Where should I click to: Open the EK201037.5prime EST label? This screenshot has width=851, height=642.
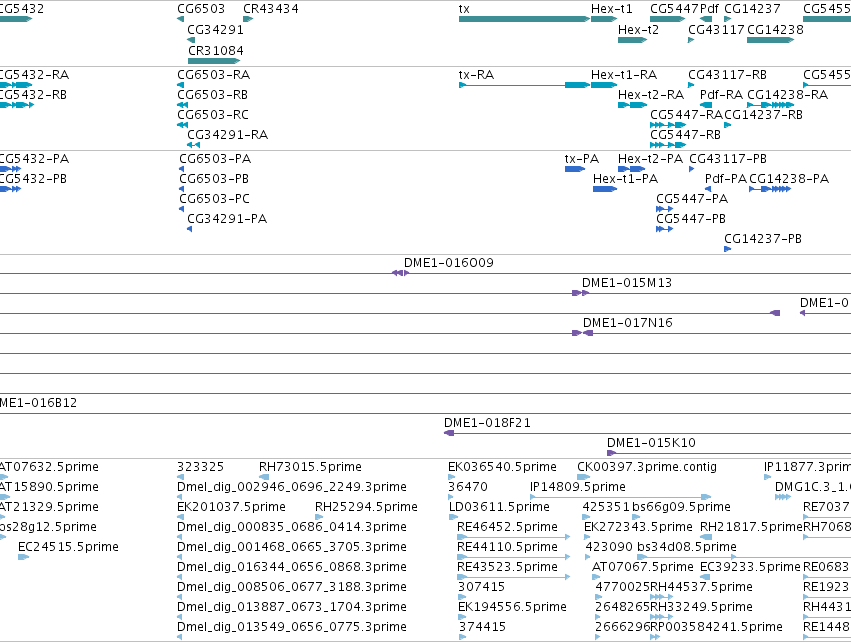[x=231, y=507]
